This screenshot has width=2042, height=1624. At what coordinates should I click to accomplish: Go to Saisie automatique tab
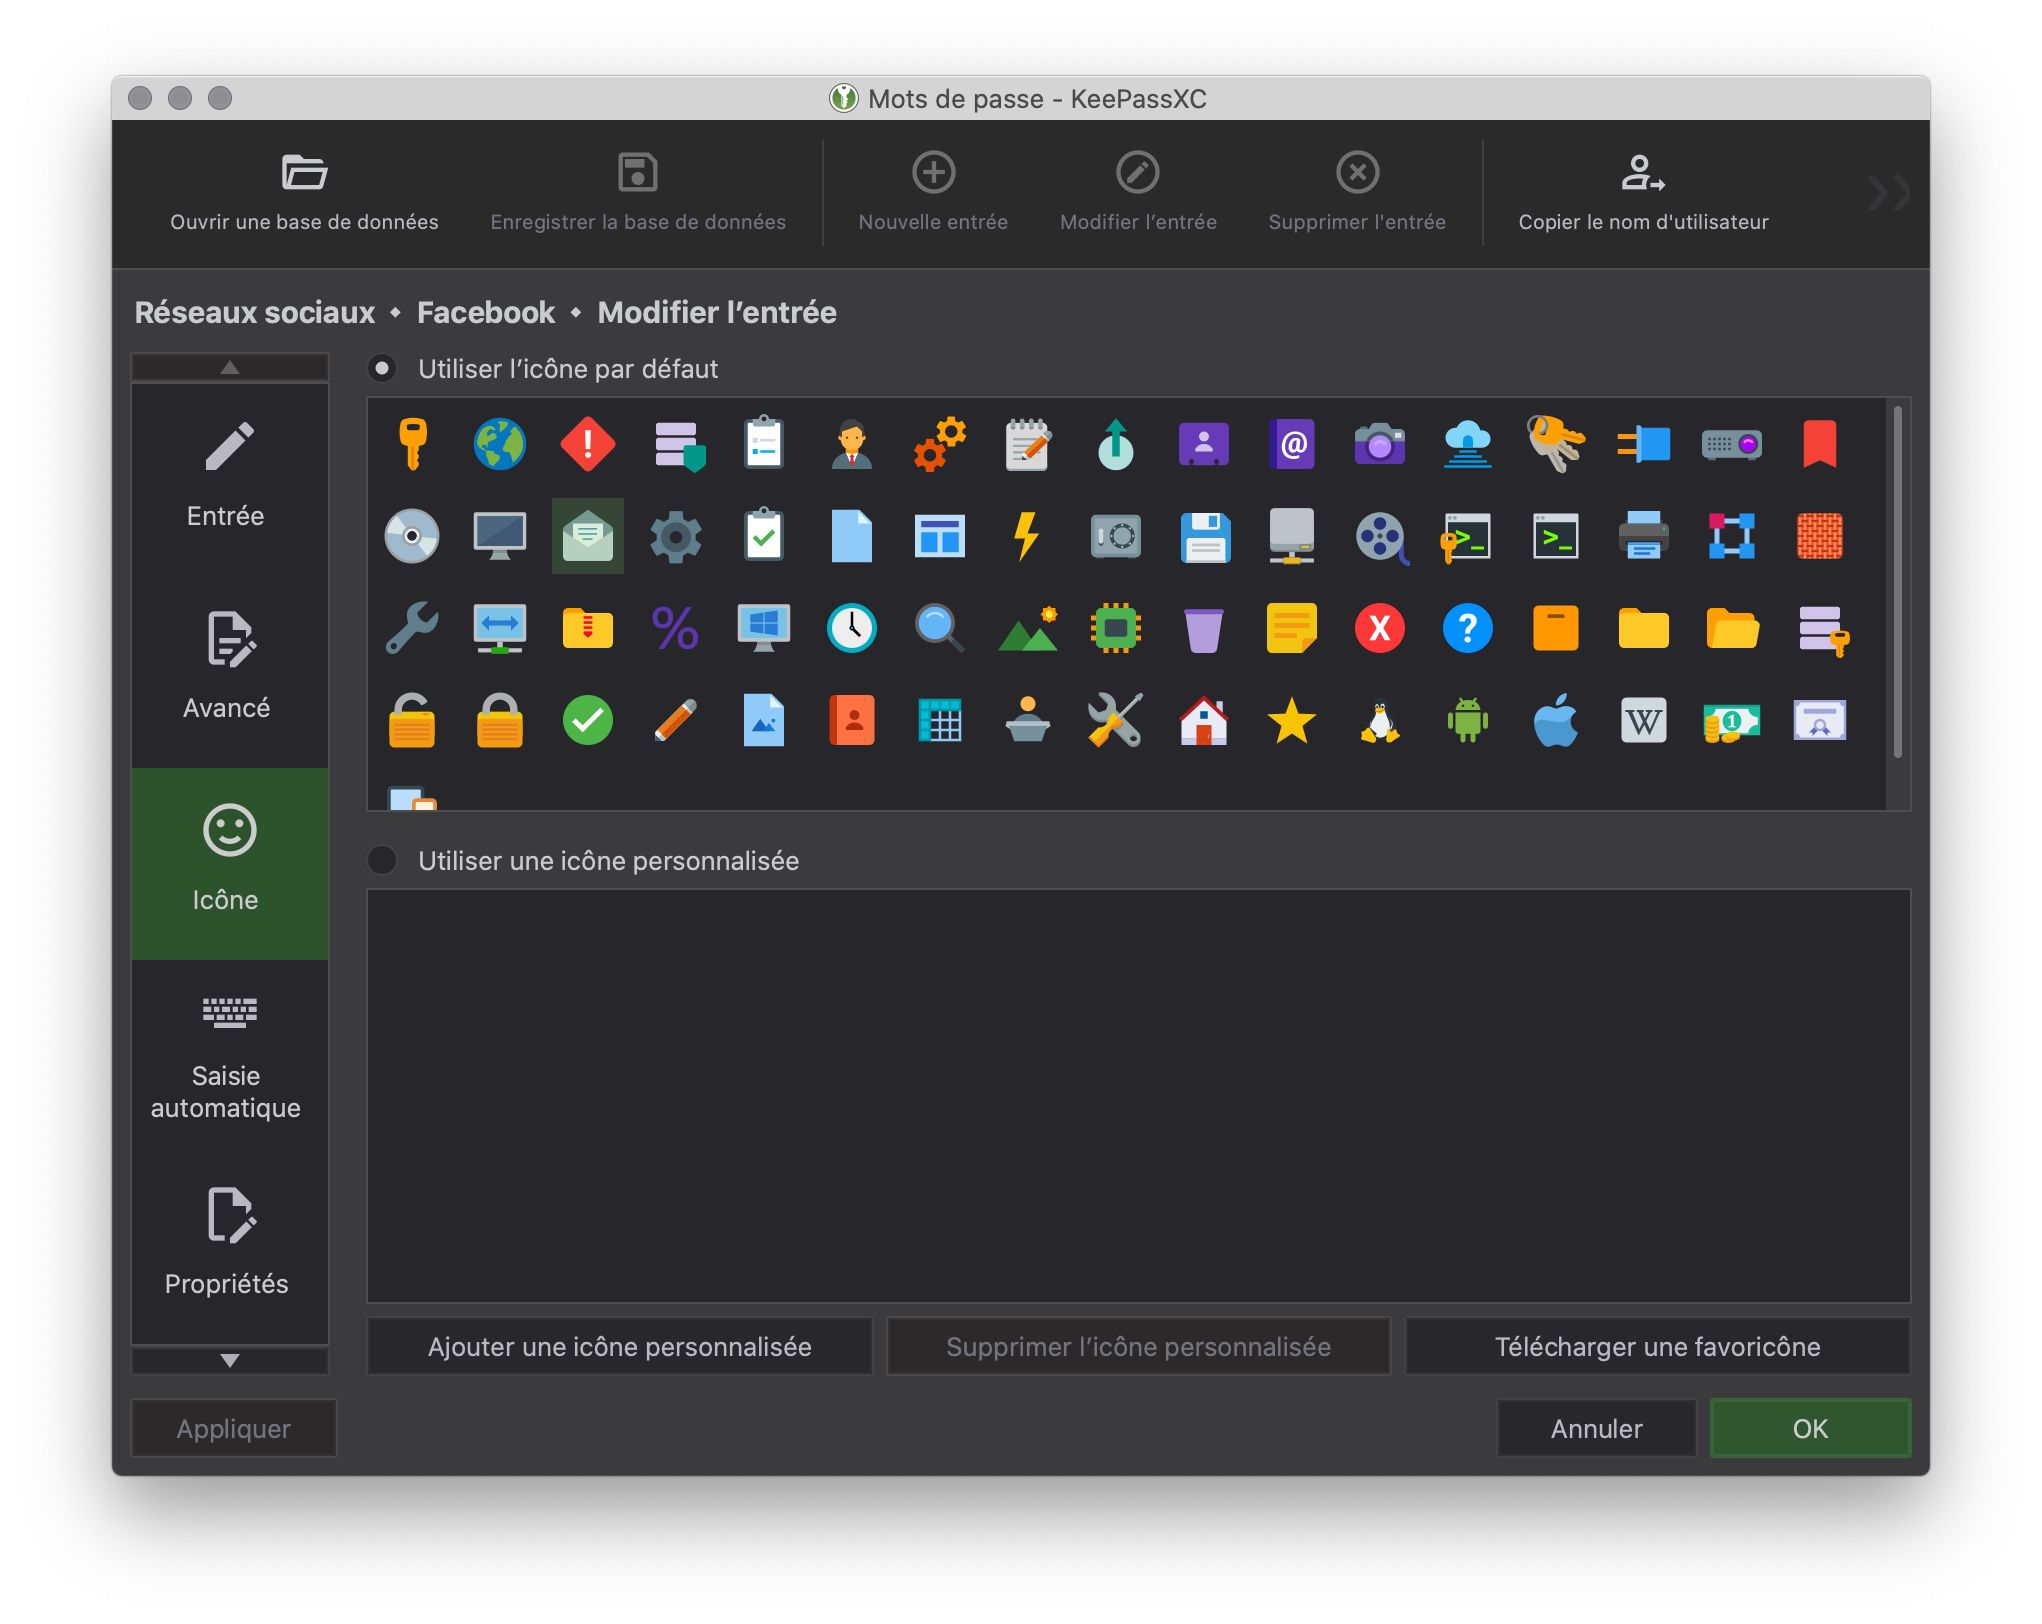pyautogui.click(x=230, y=1056)
